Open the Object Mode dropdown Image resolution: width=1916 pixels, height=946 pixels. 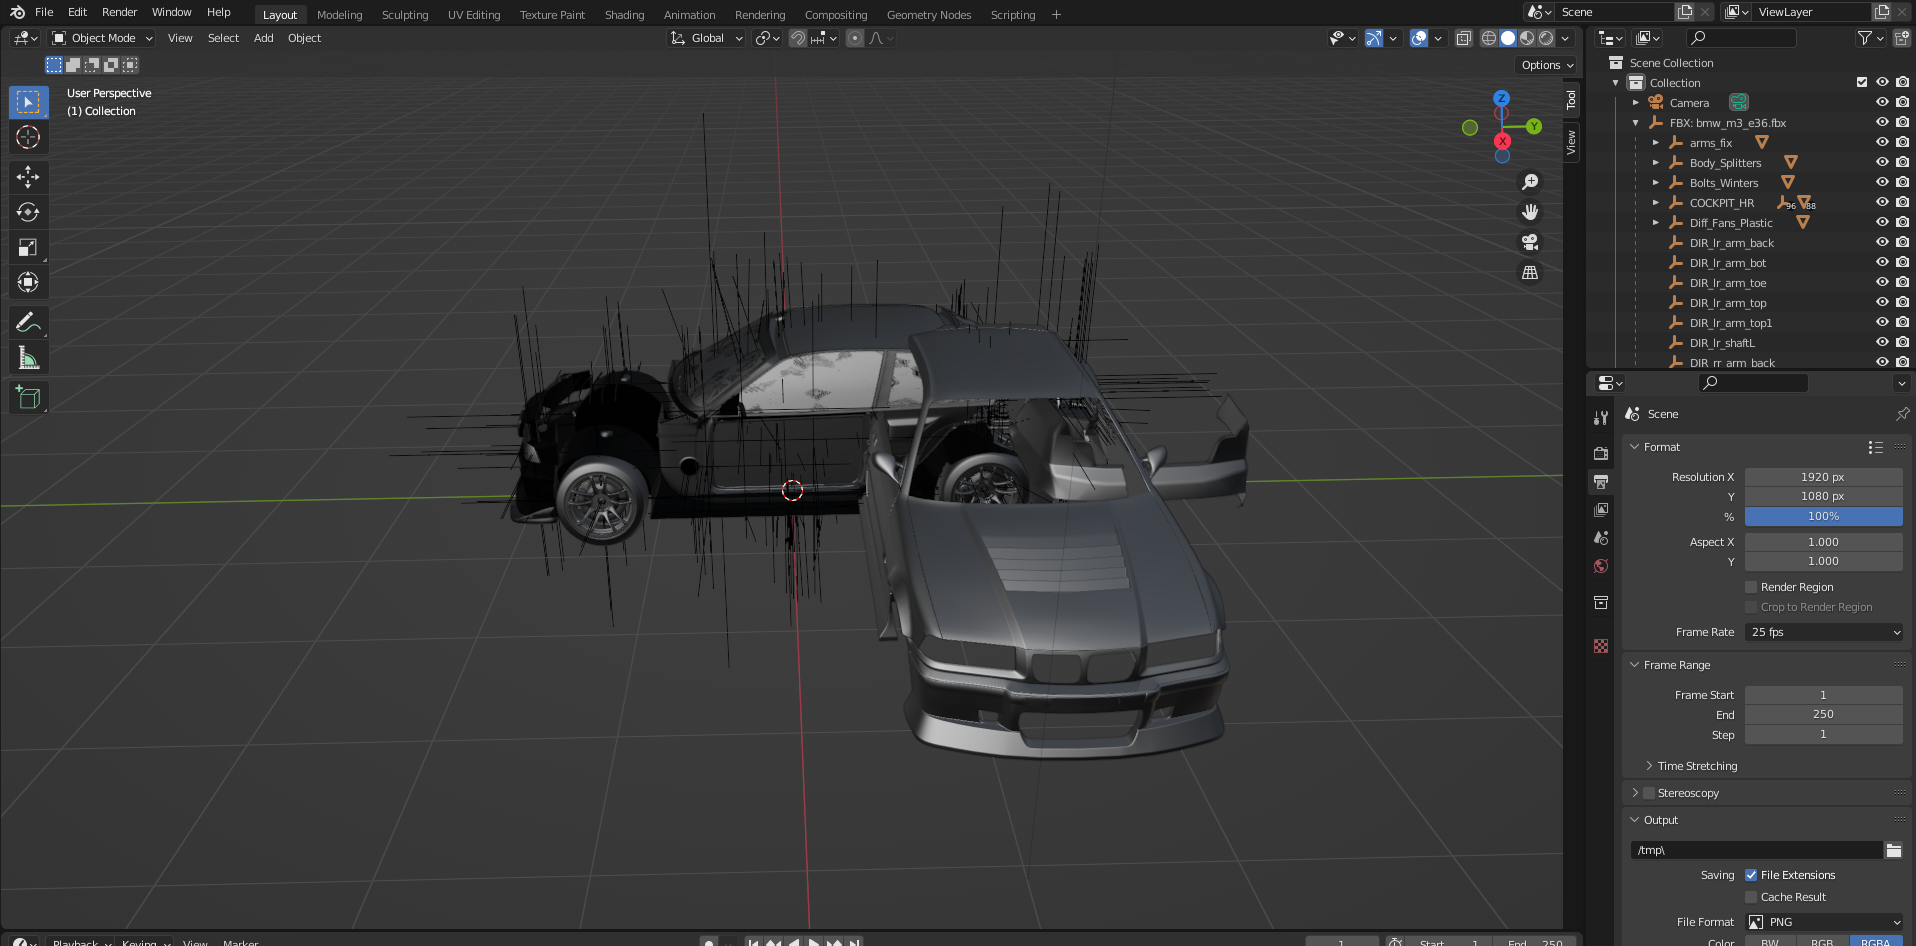[x=102, y=38]
